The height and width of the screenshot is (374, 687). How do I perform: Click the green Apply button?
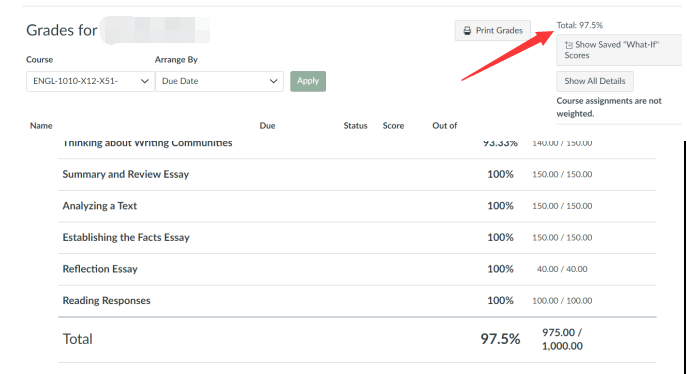pyautogui.click(x=308, y=81)
